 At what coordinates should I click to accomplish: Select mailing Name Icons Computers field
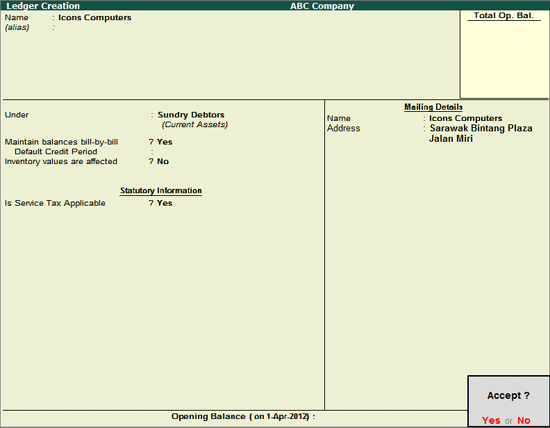tap(465, 118)
